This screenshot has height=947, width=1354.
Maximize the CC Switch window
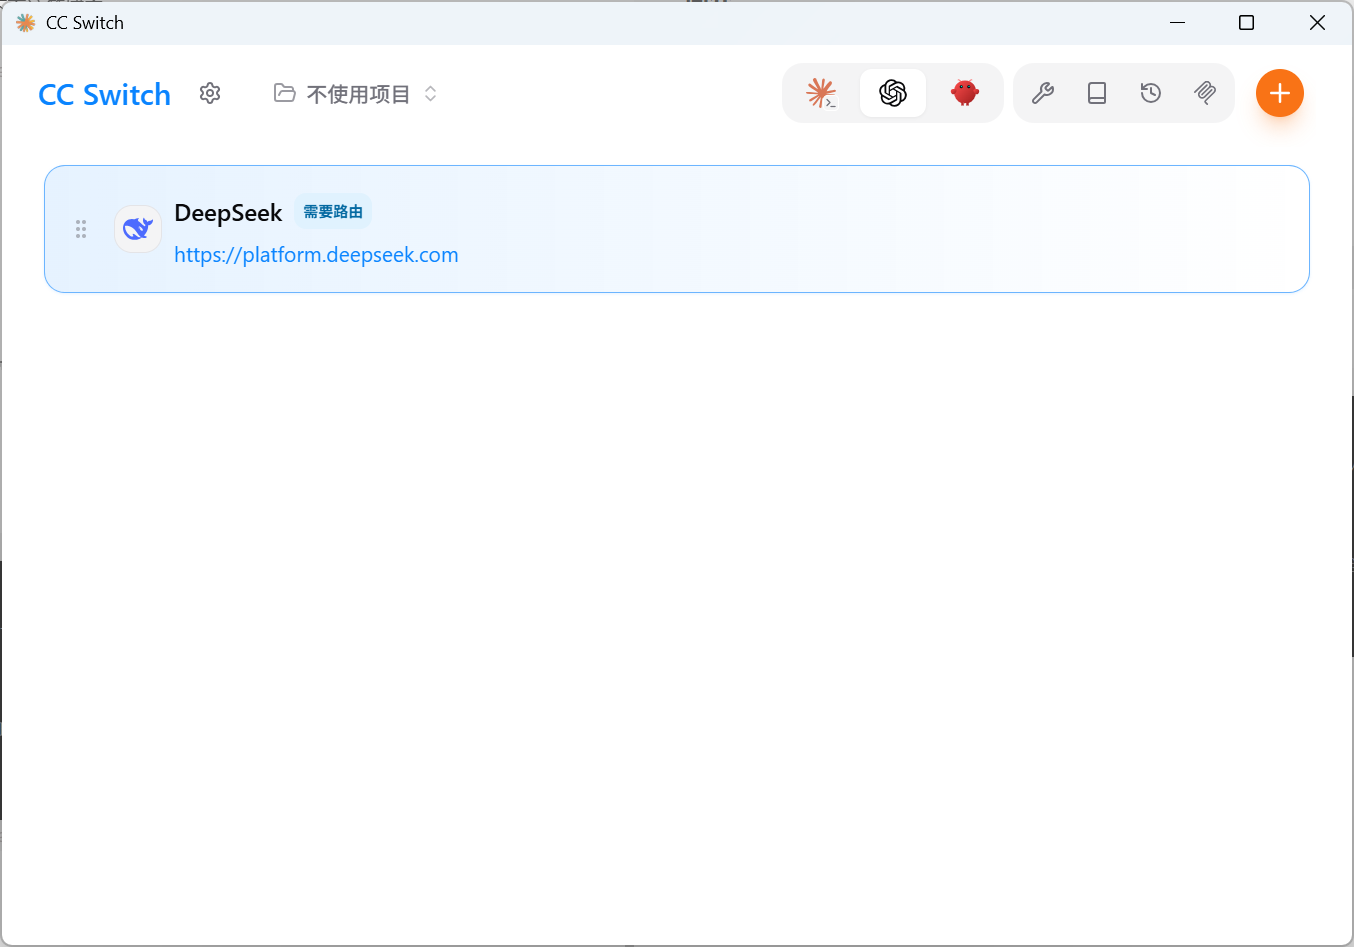[1247, 22]
